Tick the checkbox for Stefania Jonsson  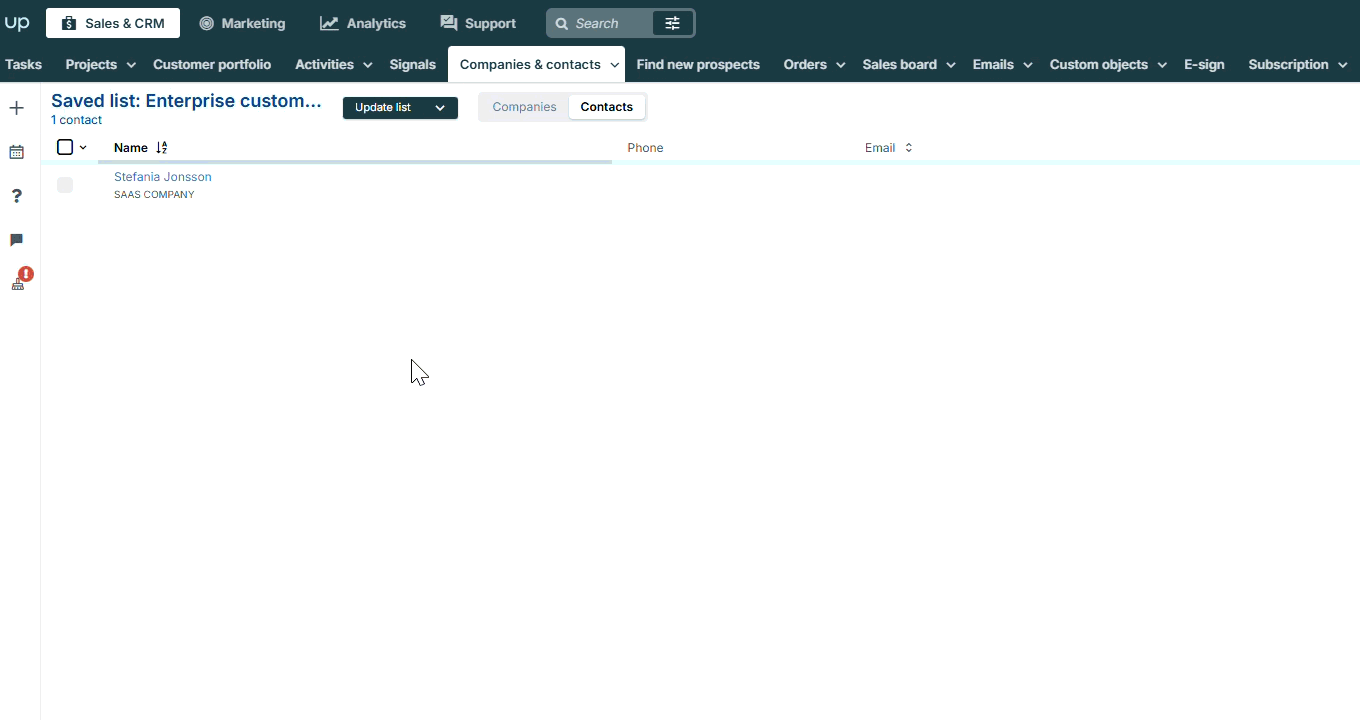tap(65, 185)
